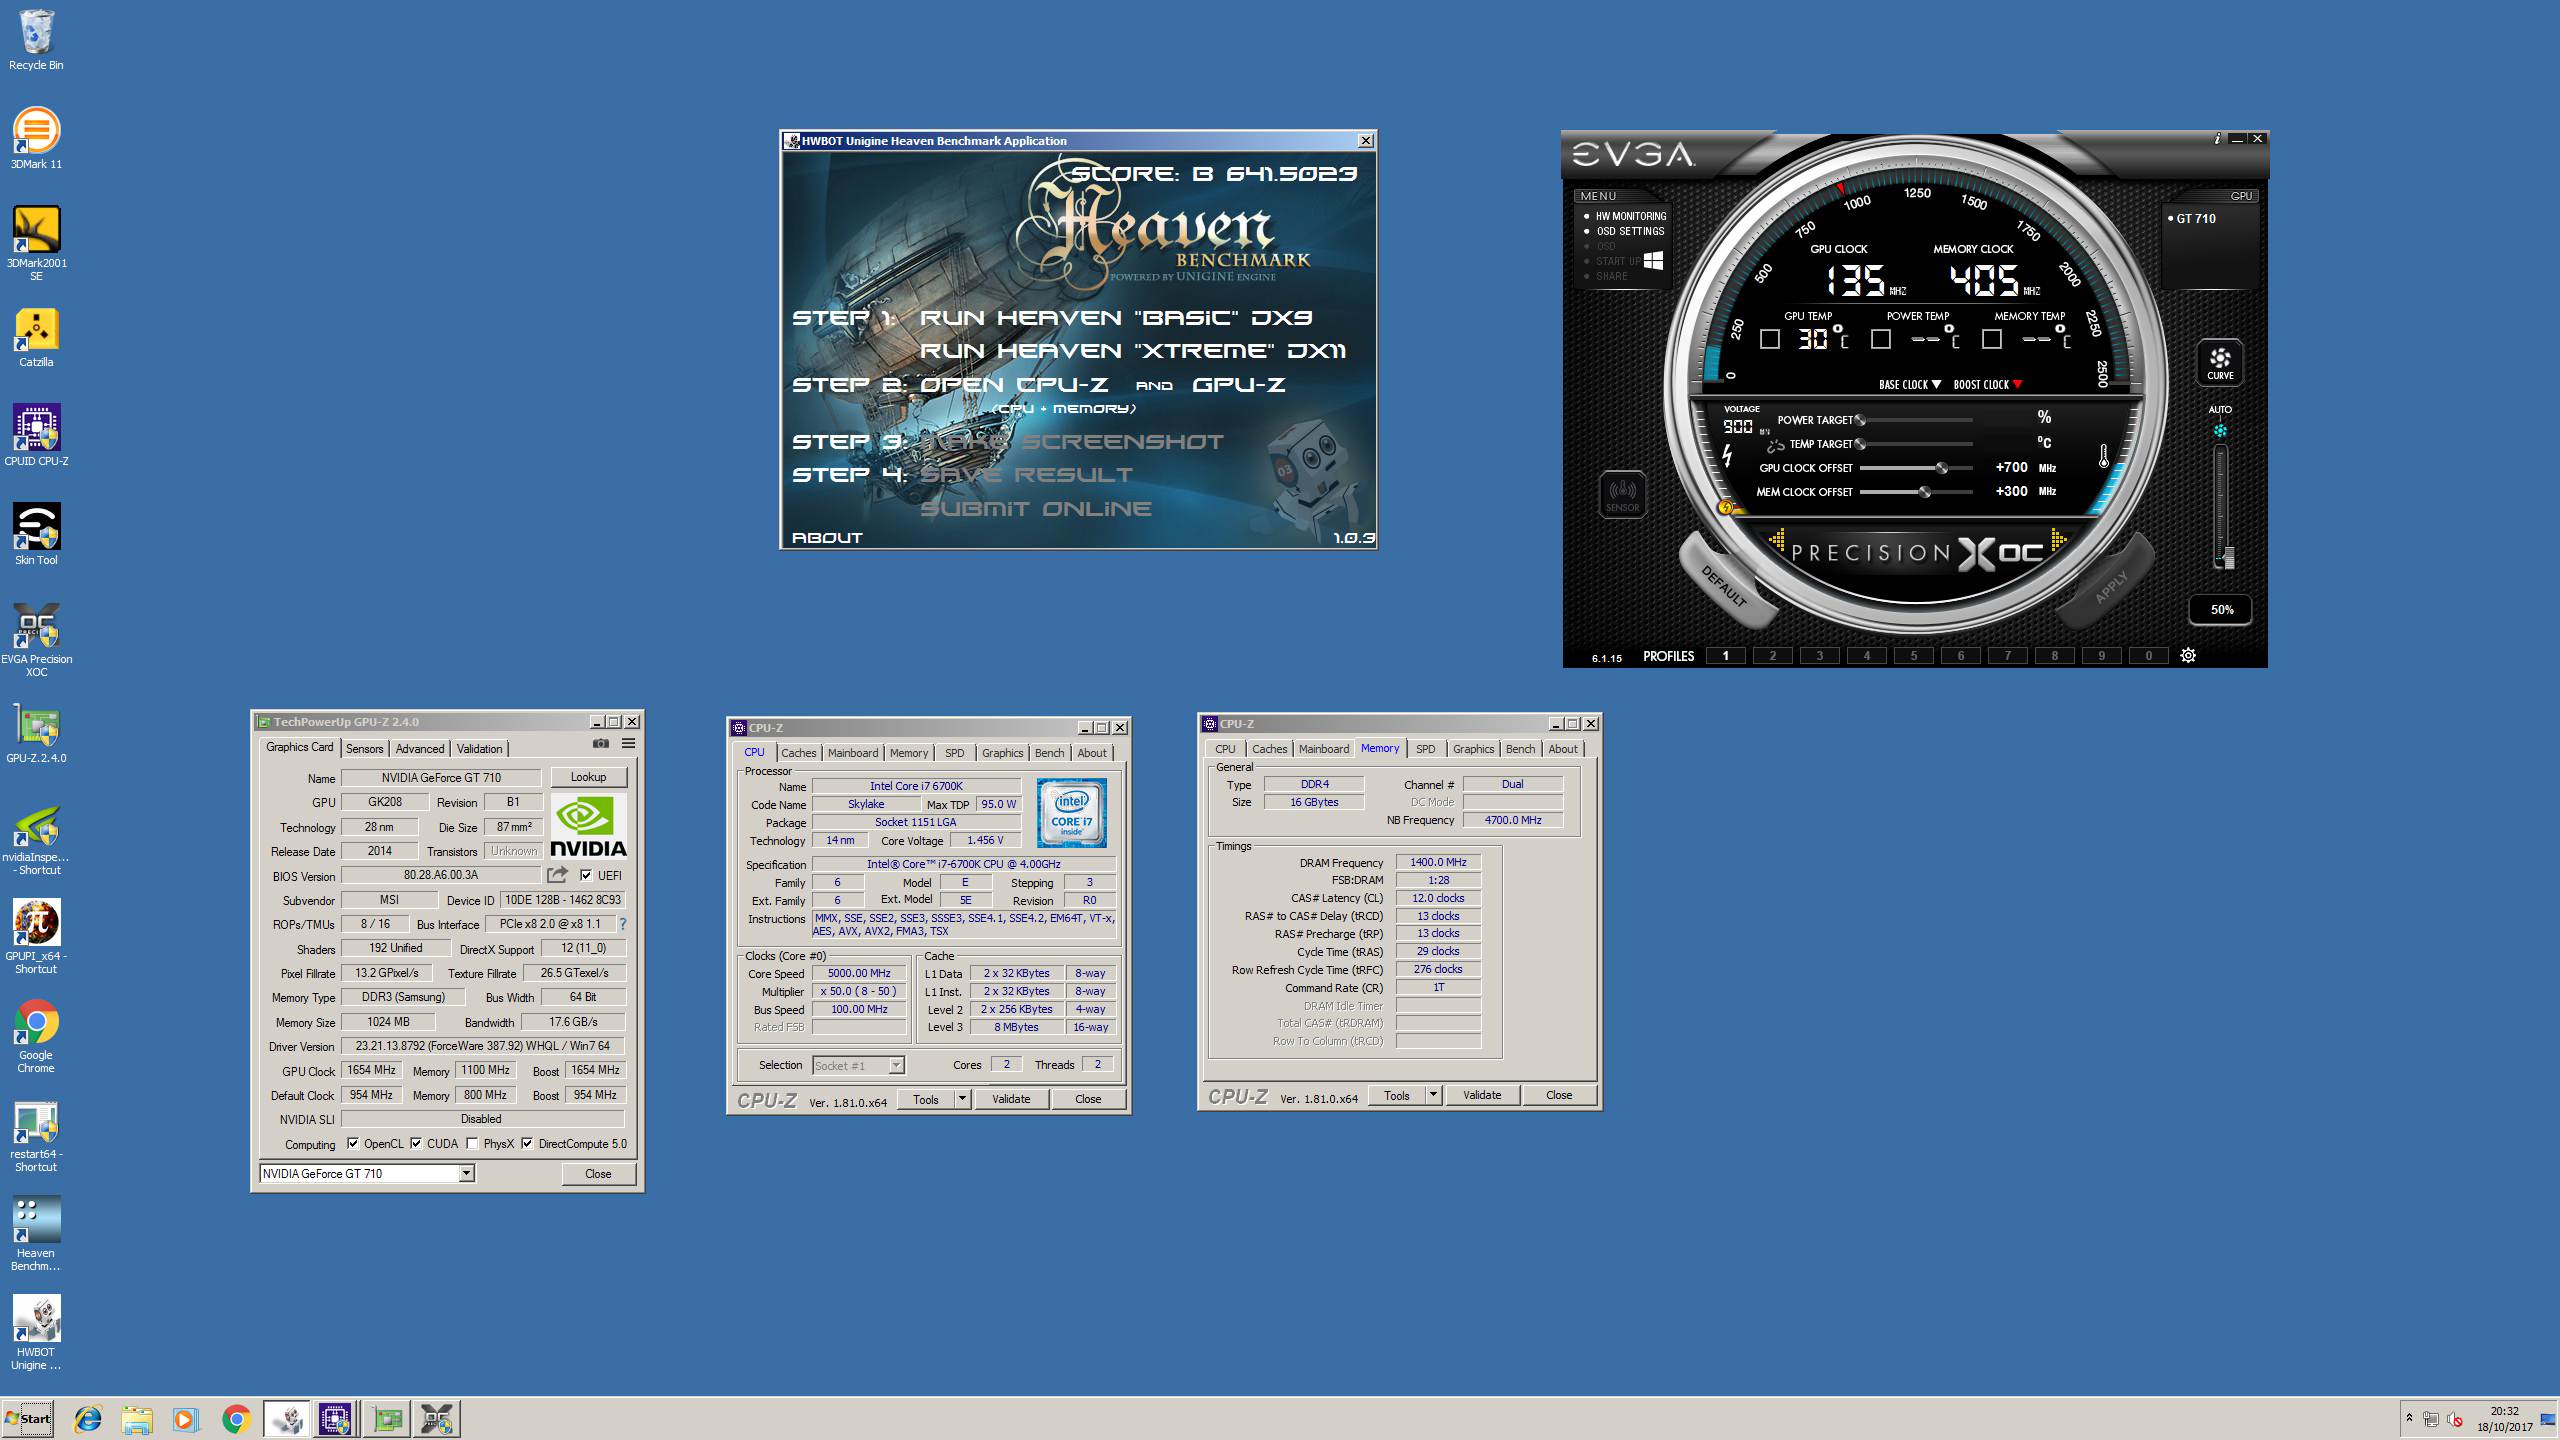
Task: Open the Skin Tool desktop shortcut
Action: tap(36, 535)
